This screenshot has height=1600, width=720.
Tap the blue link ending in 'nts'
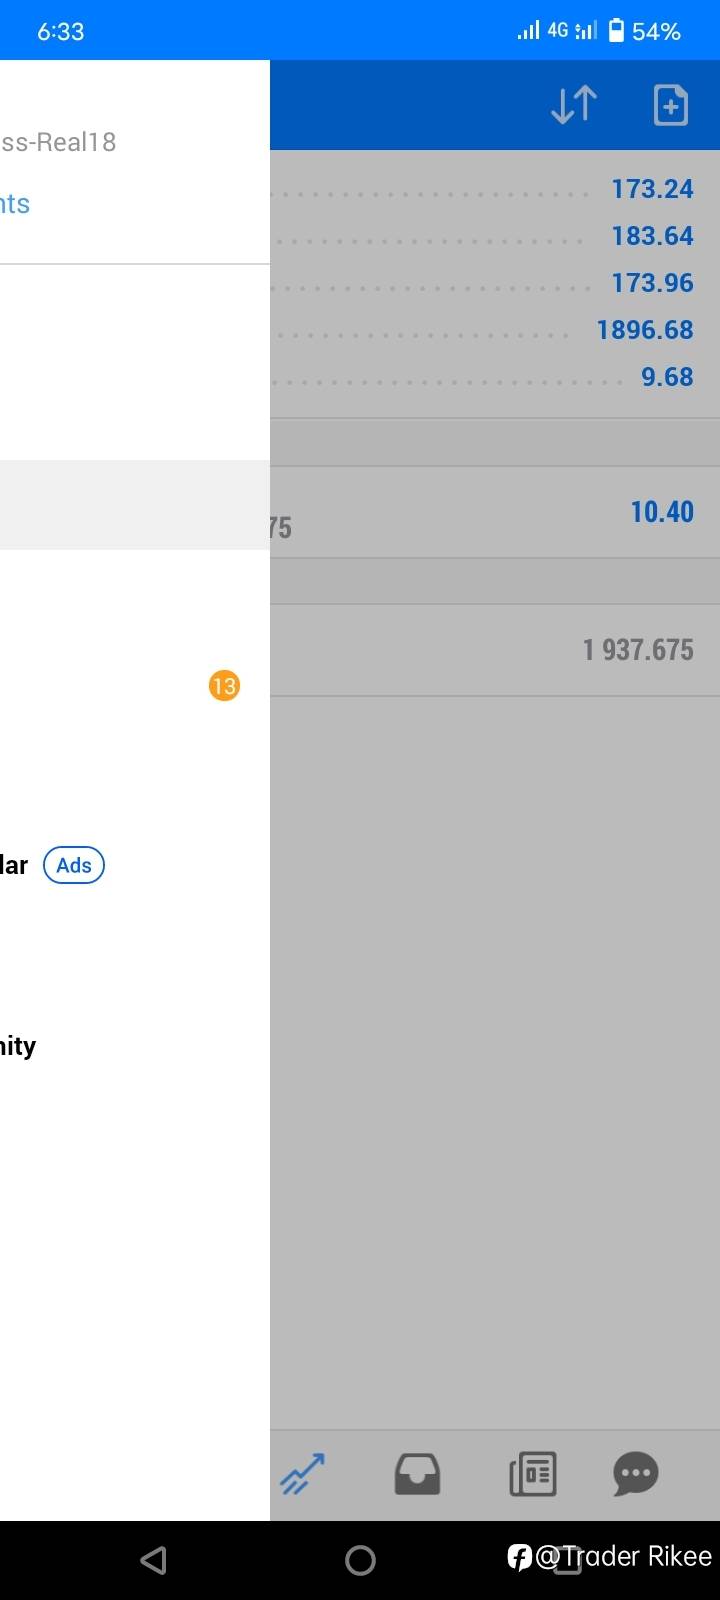[15, 204]
